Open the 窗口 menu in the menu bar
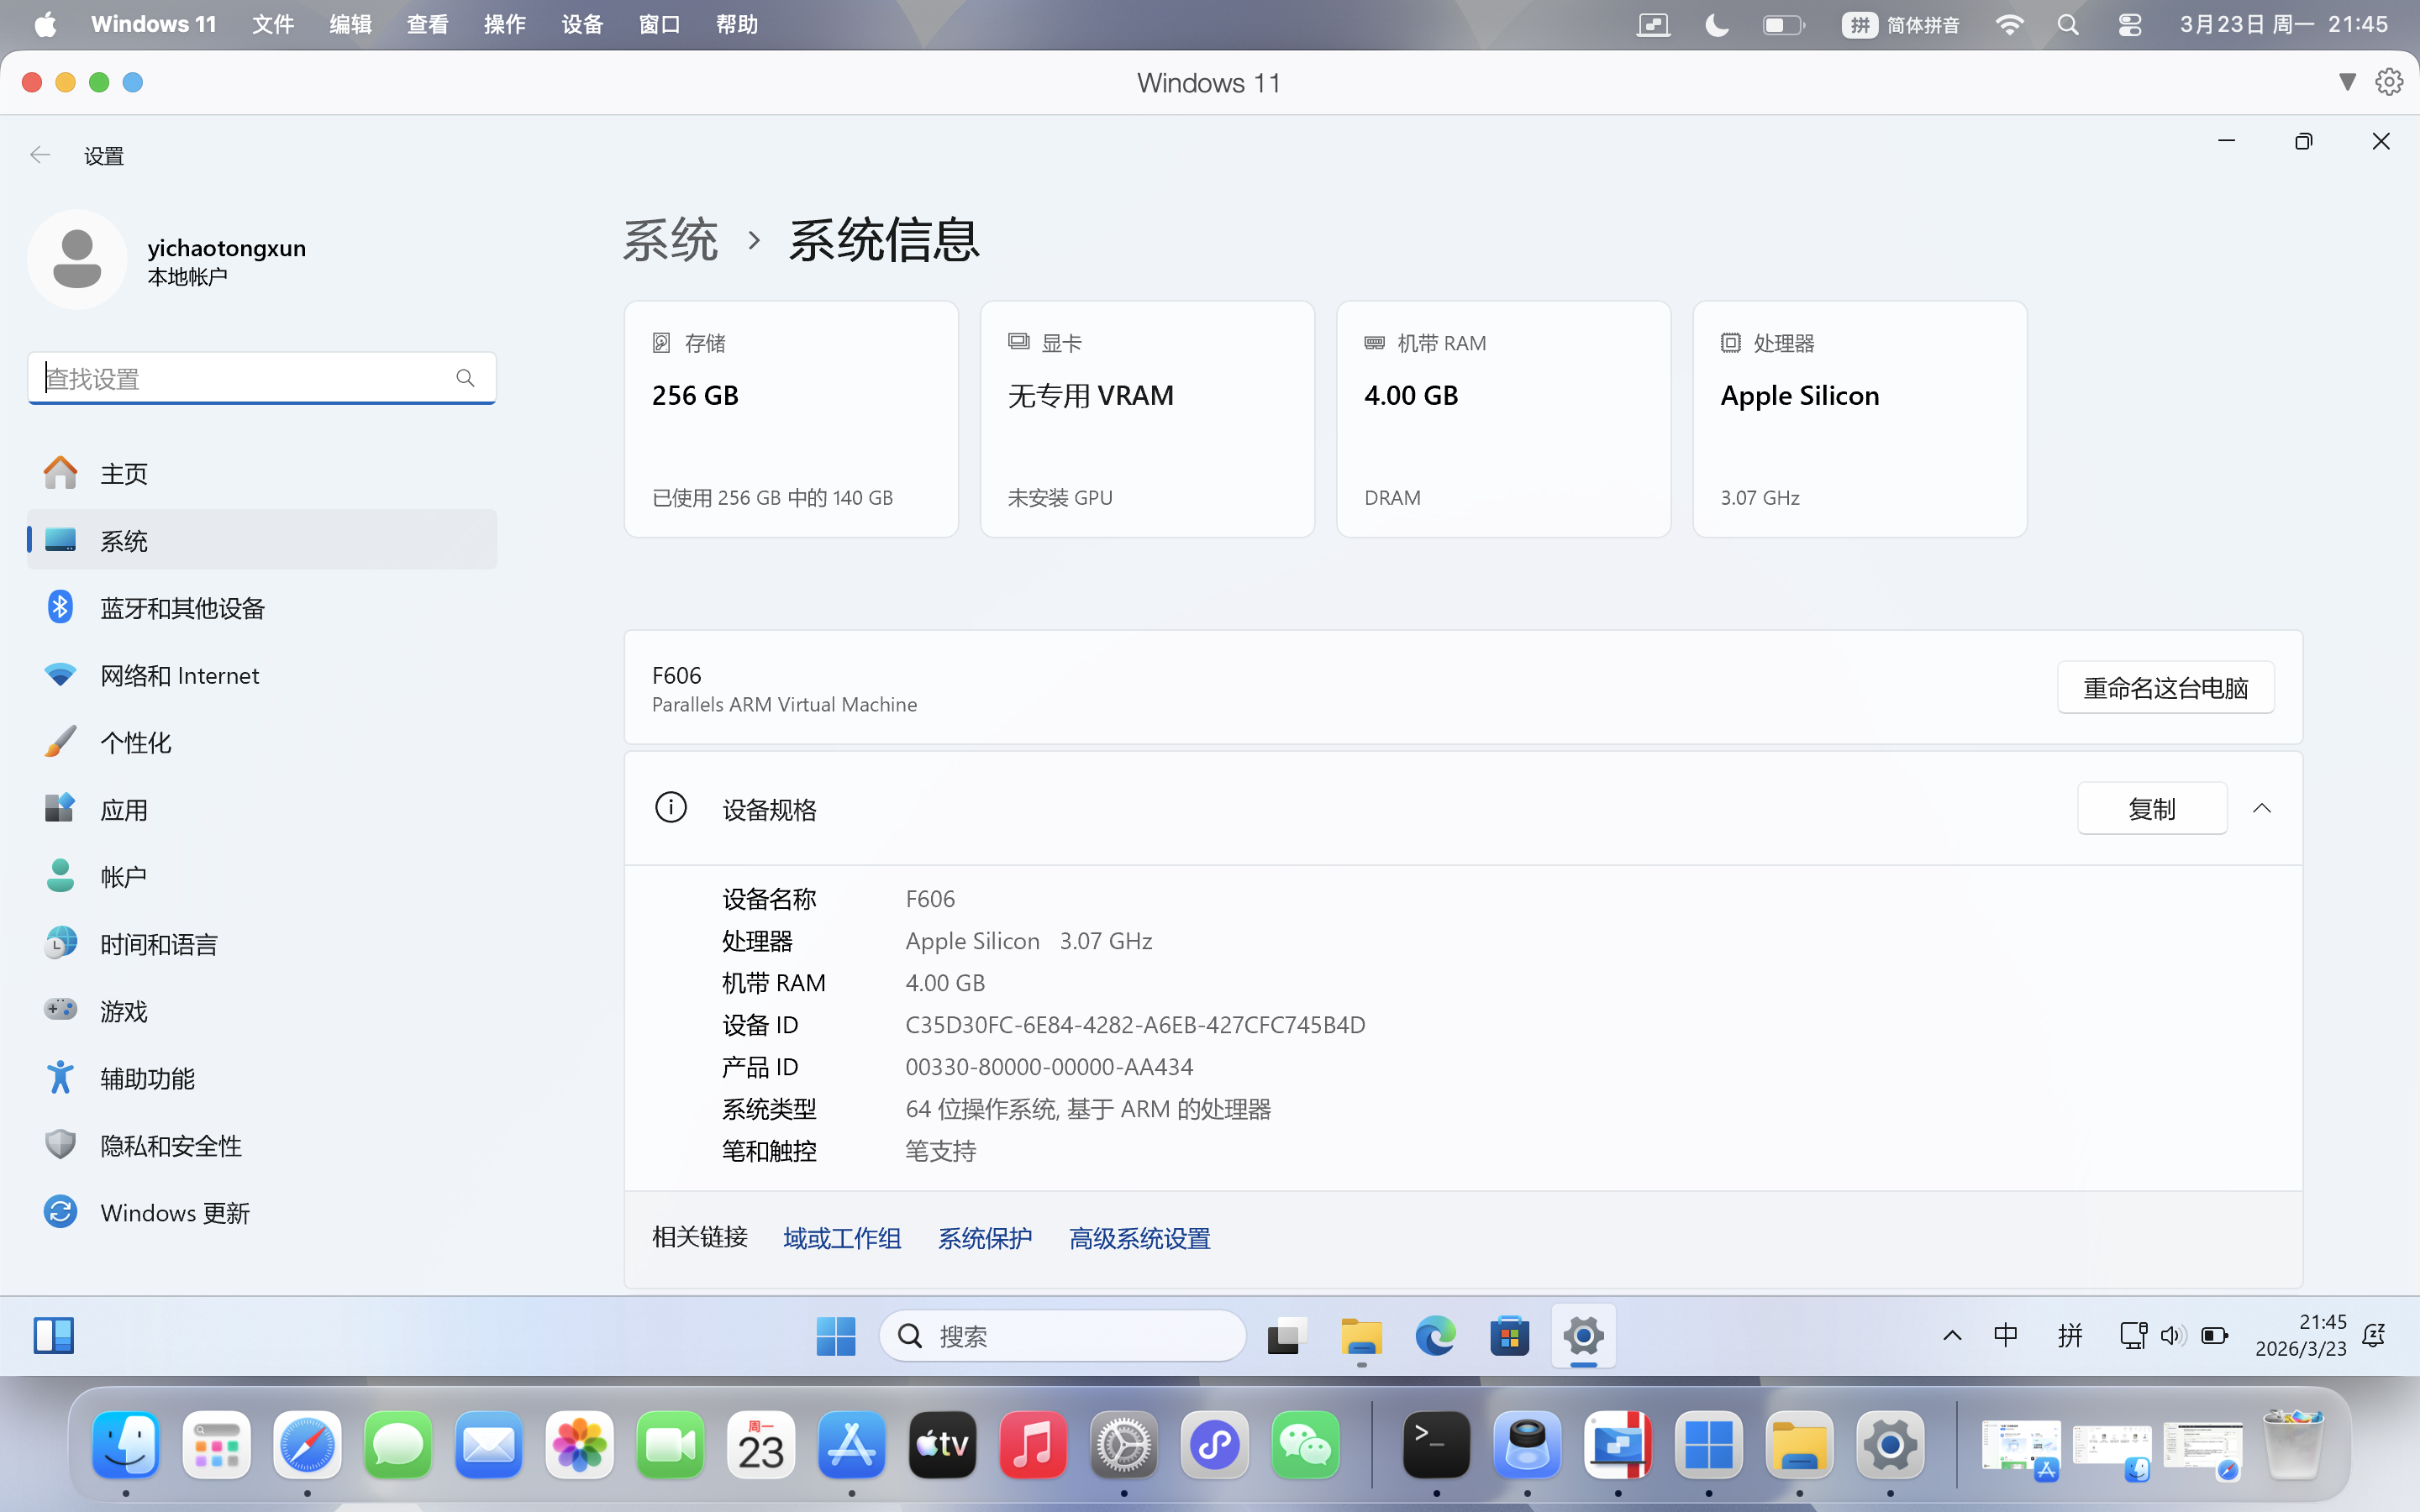The height and width of the screenshot is (1512, 2420). [659, 24]
